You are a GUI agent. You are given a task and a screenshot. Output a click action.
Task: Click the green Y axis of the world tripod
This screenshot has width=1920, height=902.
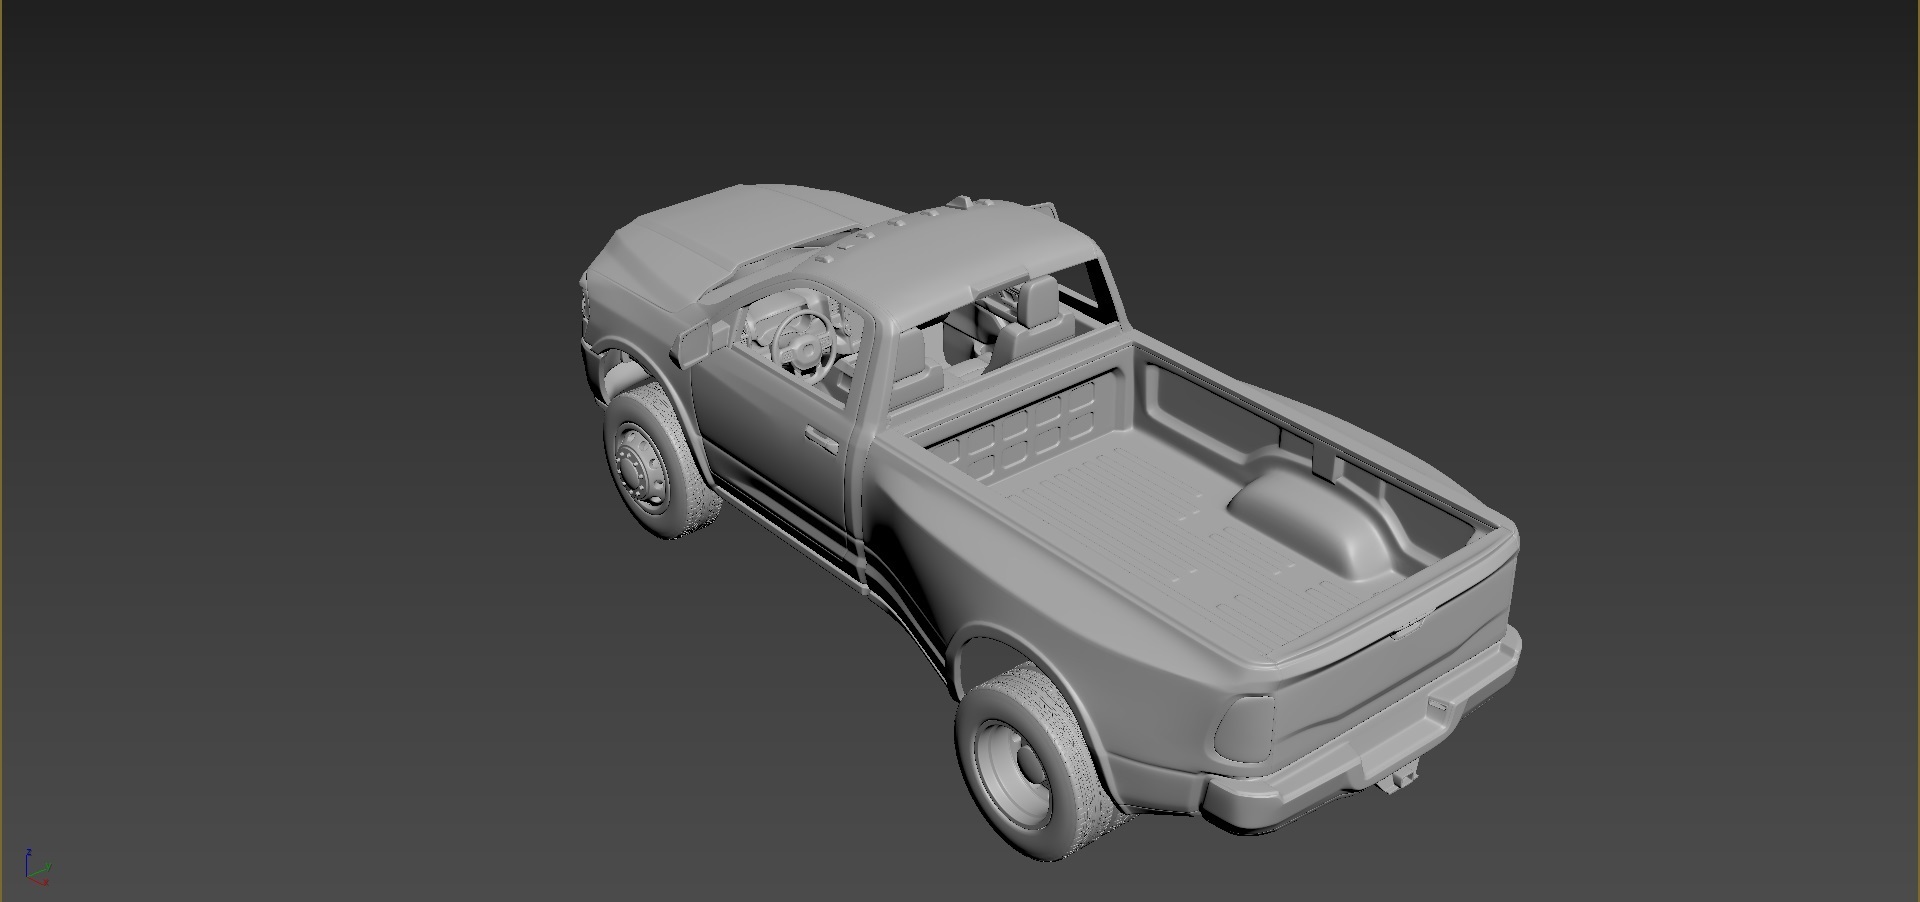[38, 871]
